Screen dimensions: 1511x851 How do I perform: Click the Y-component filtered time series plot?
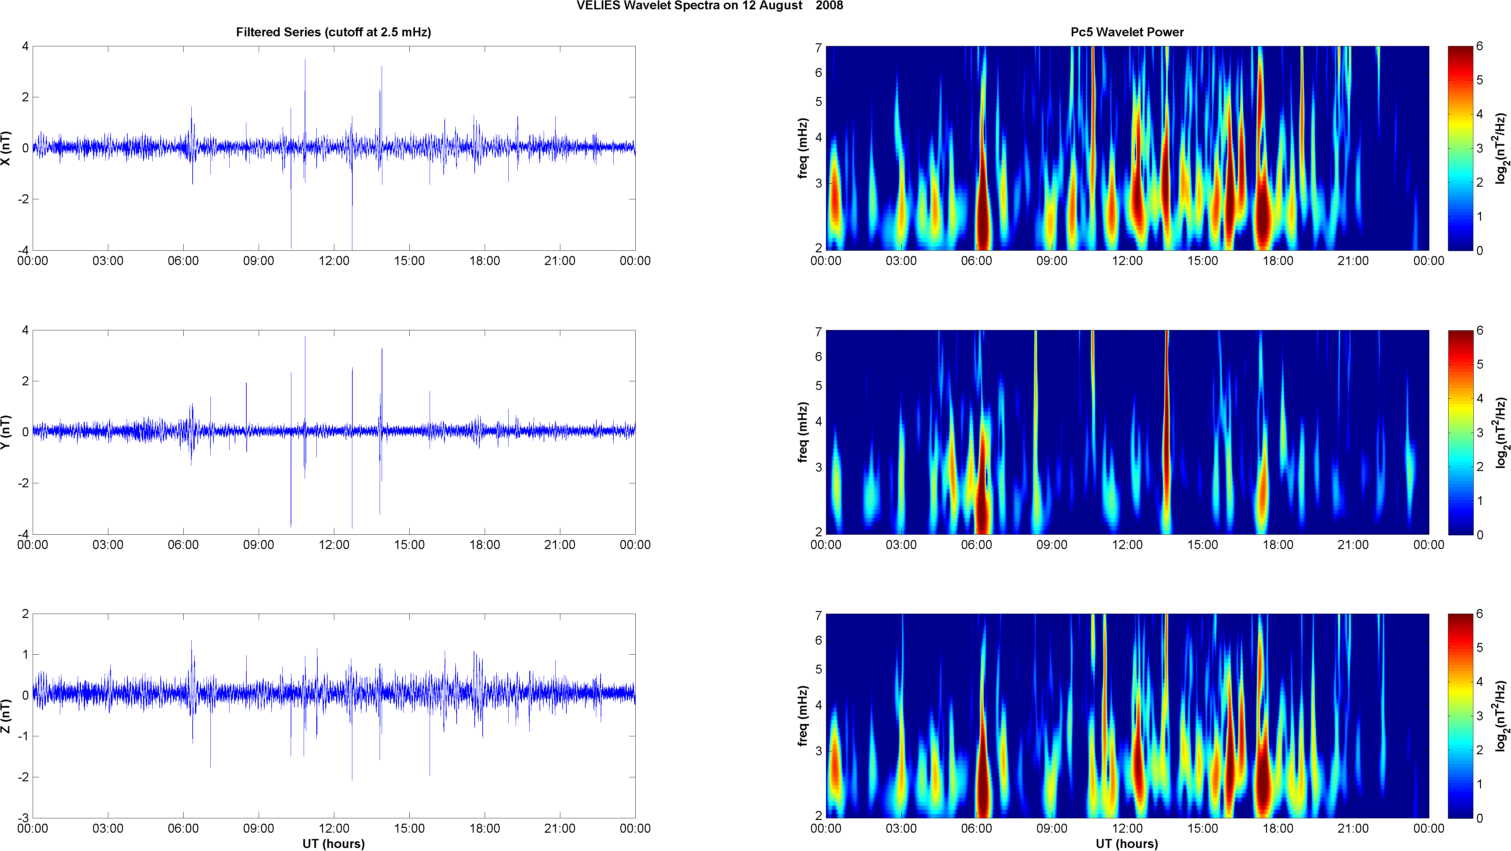(334, 432)
